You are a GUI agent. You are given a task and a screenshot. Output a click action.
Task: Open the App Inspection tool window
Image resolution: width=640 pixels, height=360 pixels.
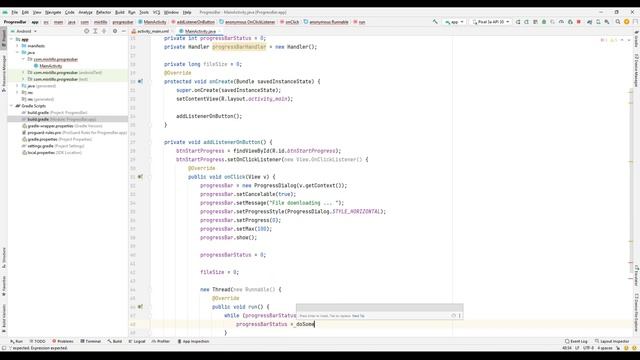193,341
